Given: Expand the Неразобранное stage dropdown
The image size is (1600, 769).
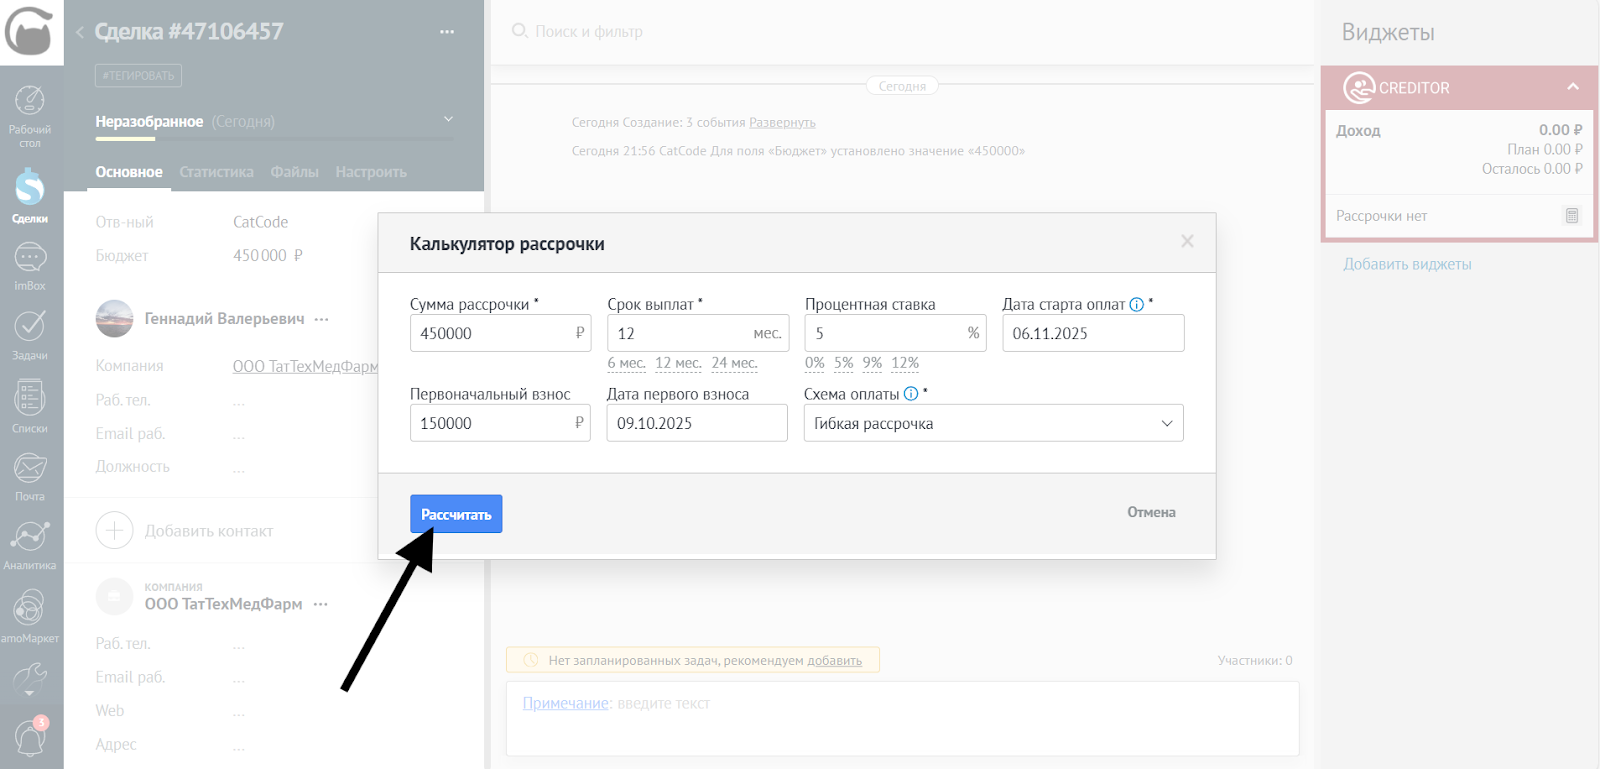Looking at the screenshot, I should 448,120.
